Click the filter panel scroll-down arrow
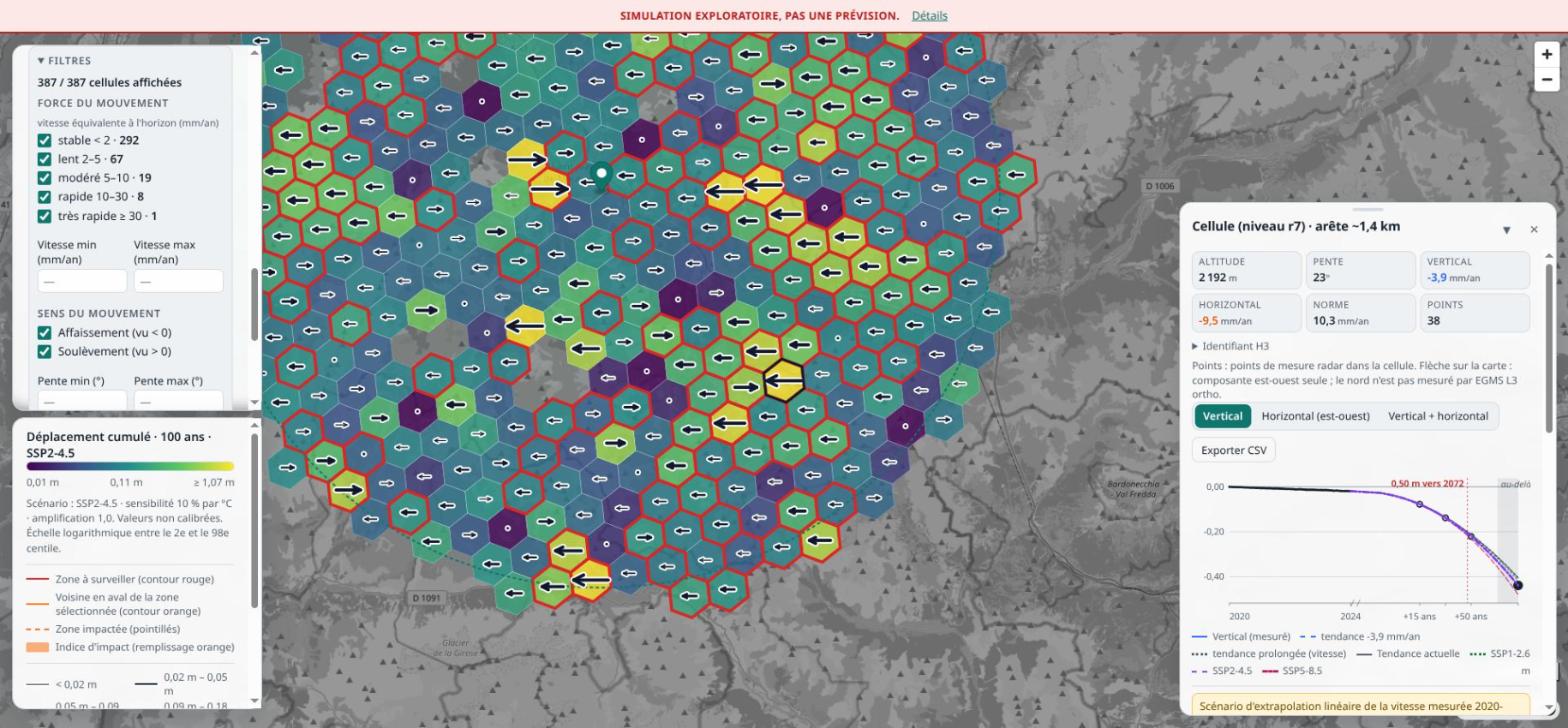Screen dimensions: 1568x728 (x=254, y=402)
